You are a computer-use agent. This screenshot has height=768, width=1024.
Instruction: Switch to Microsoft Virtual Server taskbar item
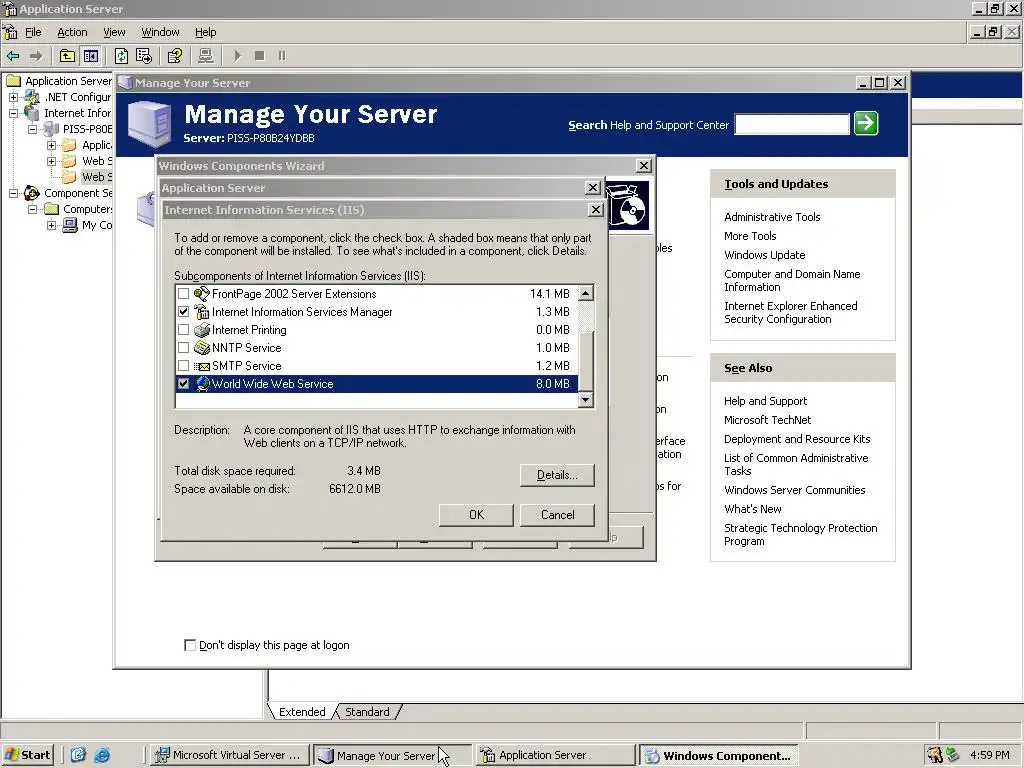click(228, 755)
